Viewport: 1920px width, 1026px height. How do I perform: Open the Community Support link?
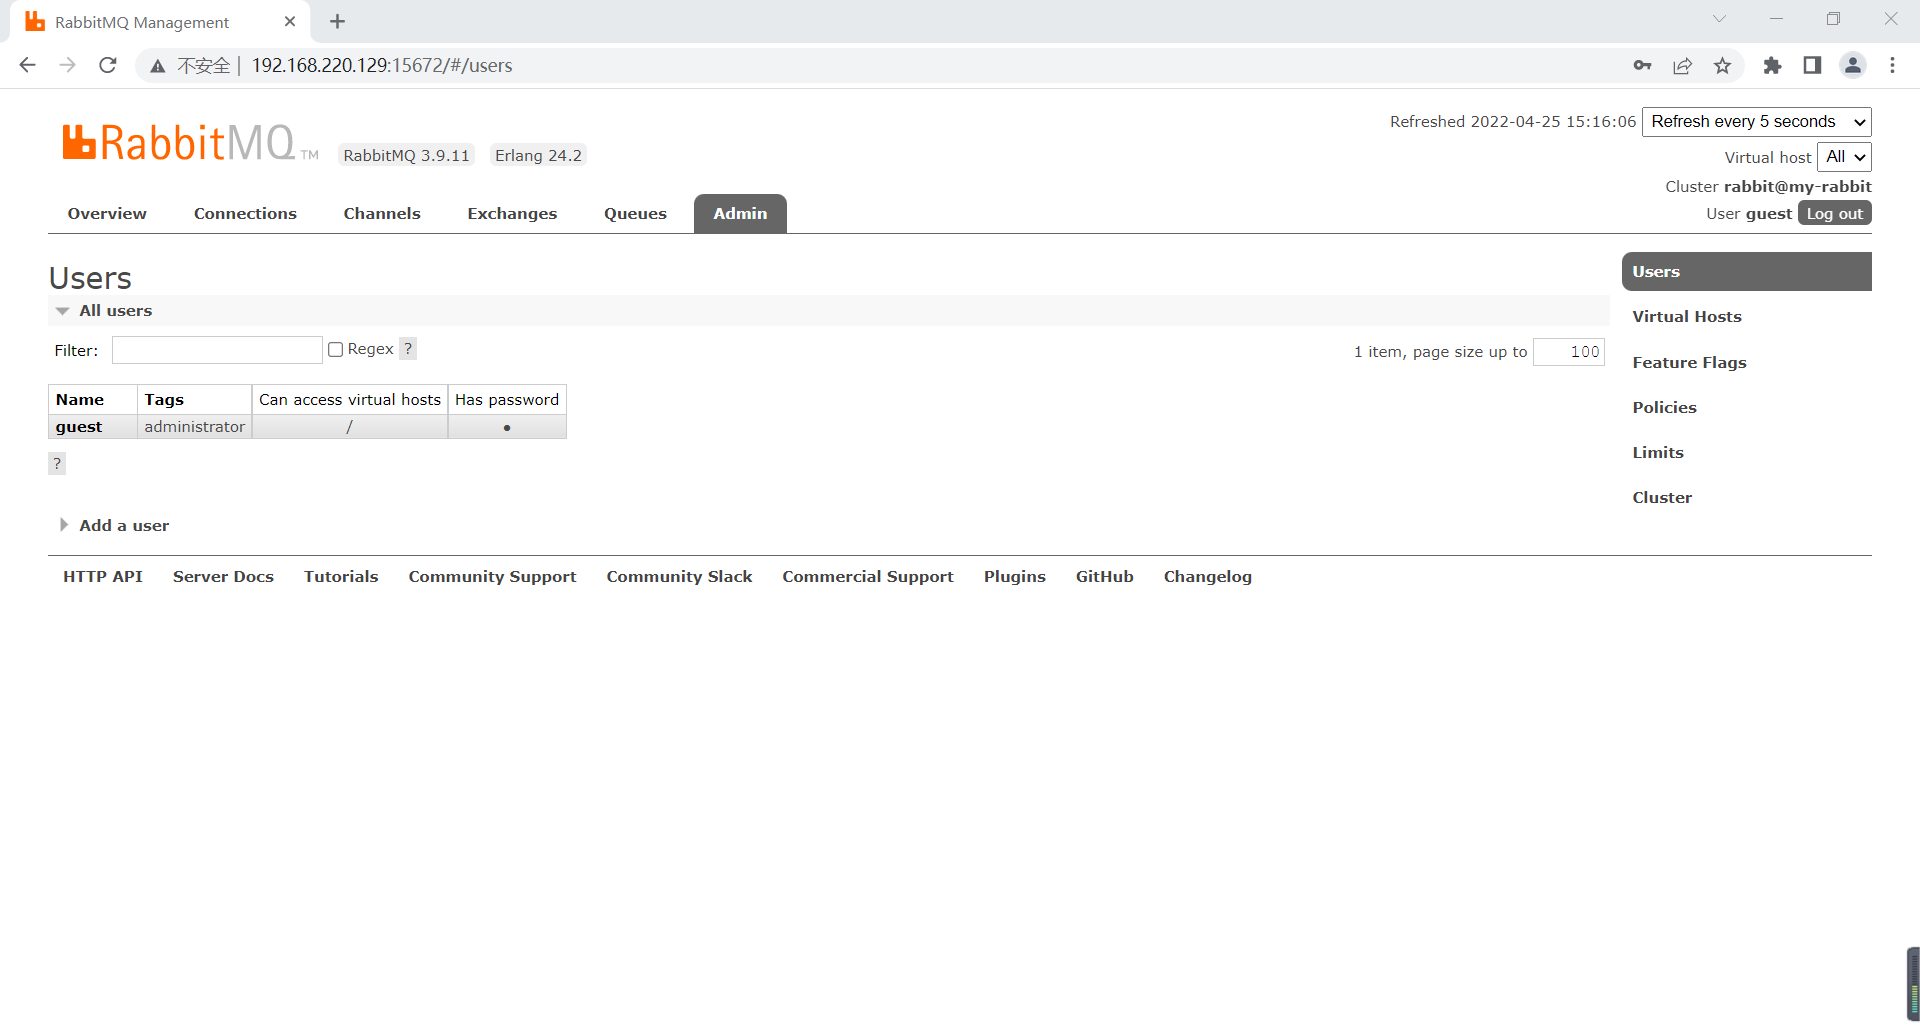point(492,577)
